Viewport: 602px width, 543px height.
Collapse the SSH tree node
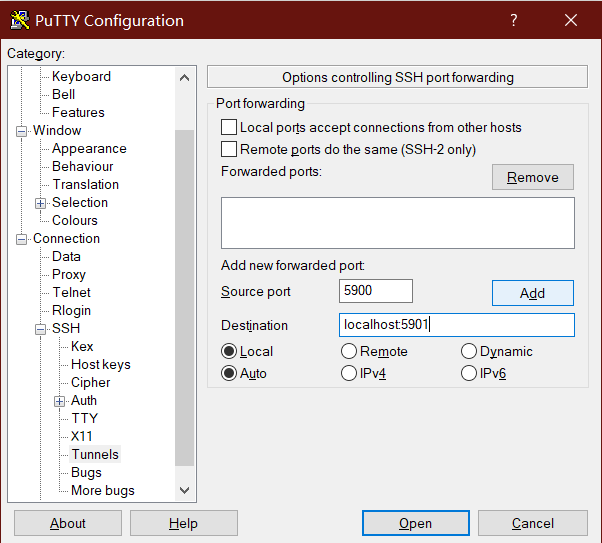tap(40, 329)
